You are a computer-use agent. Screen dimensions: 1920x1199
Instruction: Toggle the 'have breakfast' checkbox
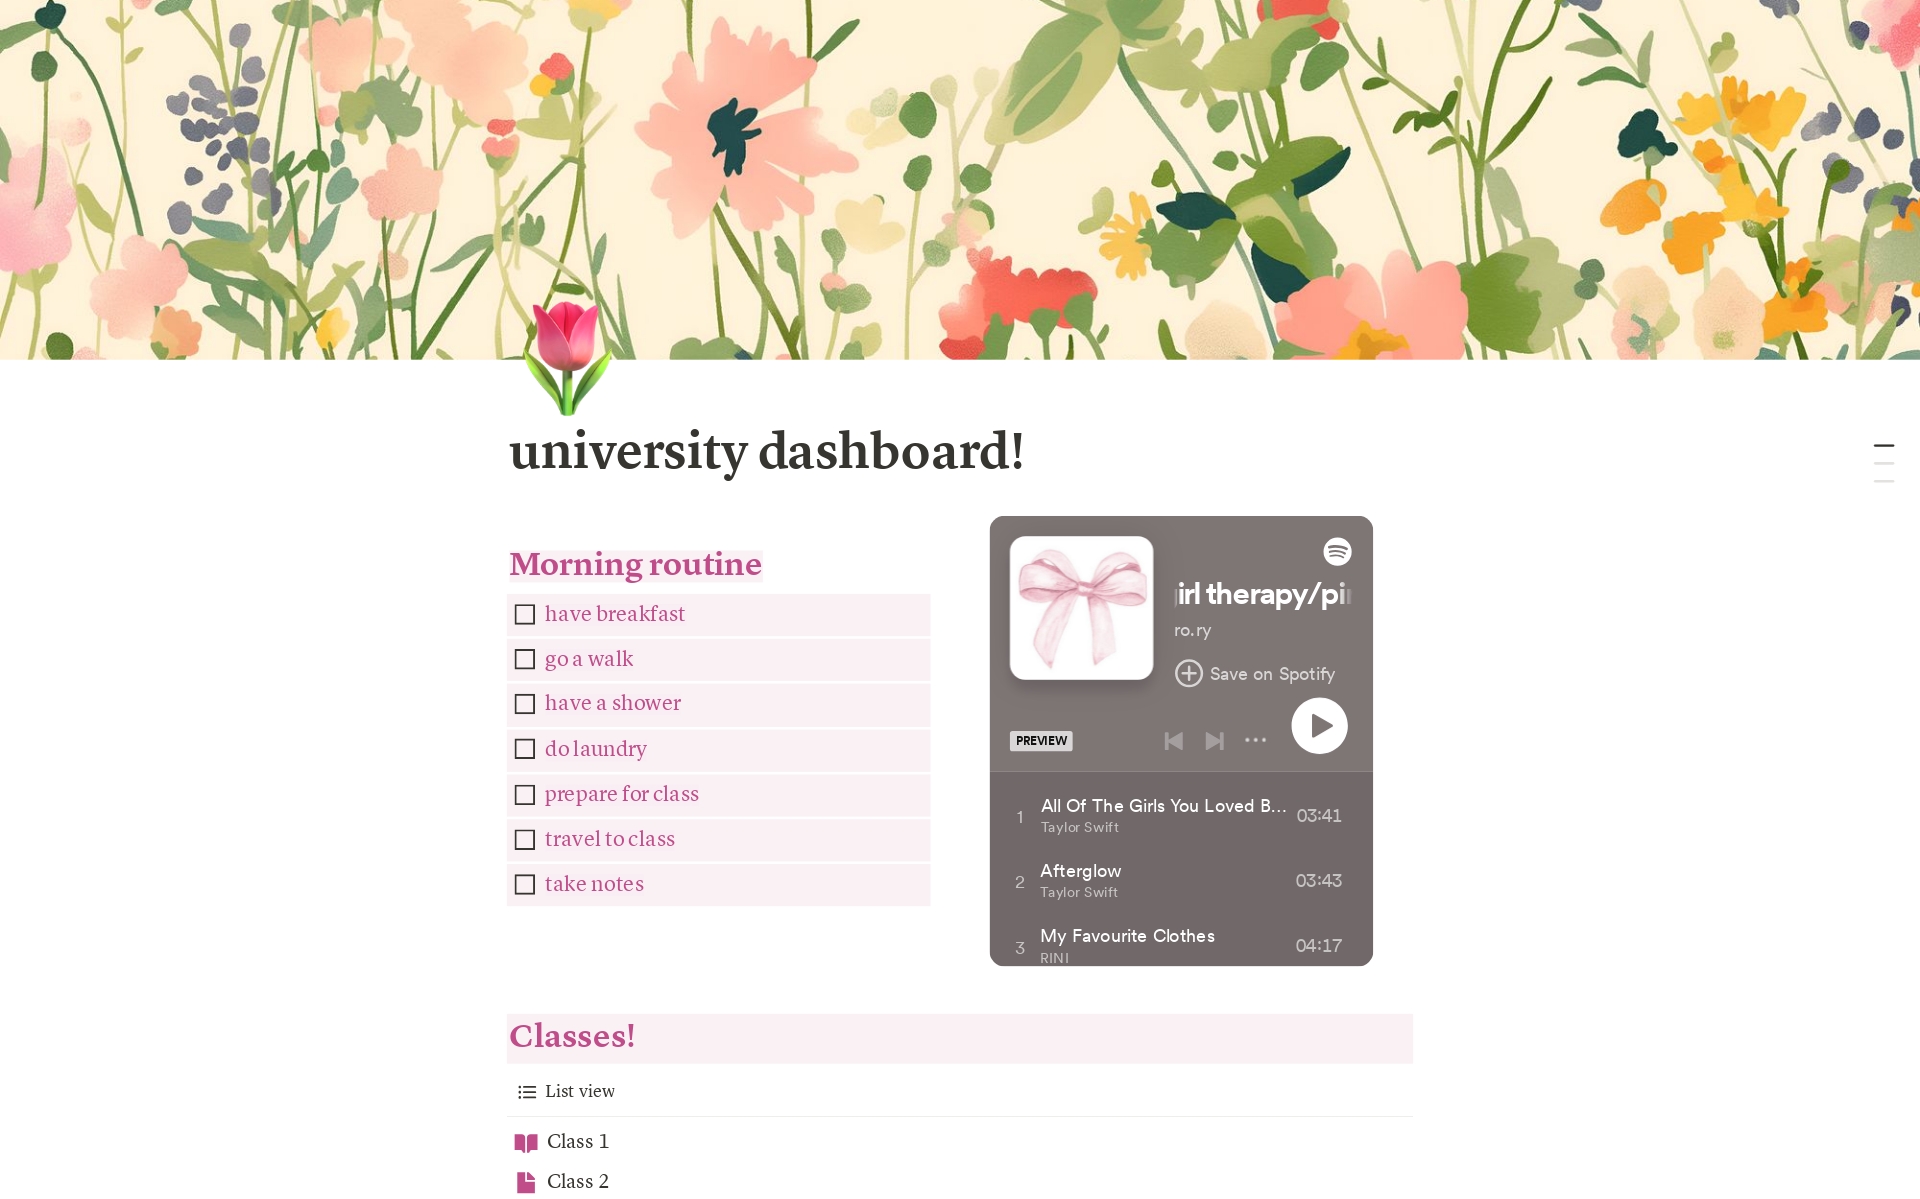(525, 615)
